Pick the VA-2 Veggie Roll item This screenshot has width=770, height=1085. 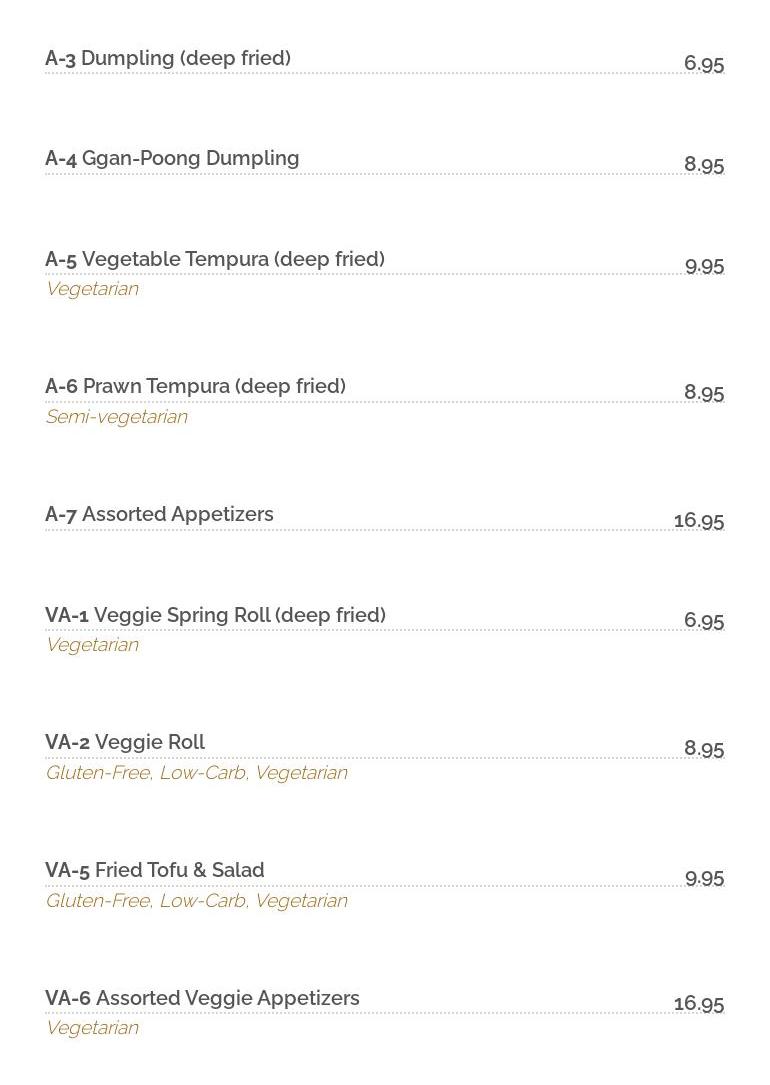[x=125, y=743]
